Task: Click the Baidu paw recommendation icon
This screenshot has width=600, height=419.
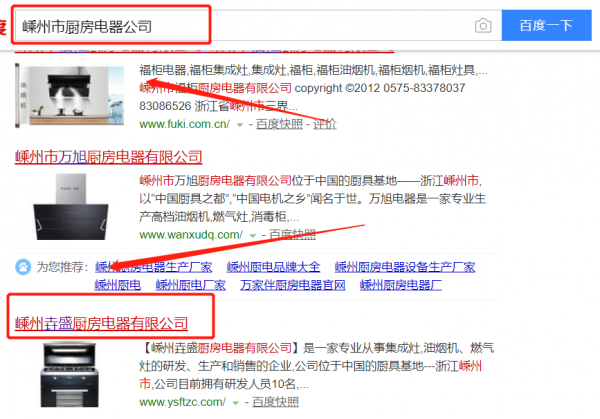Action: [23, 267]
